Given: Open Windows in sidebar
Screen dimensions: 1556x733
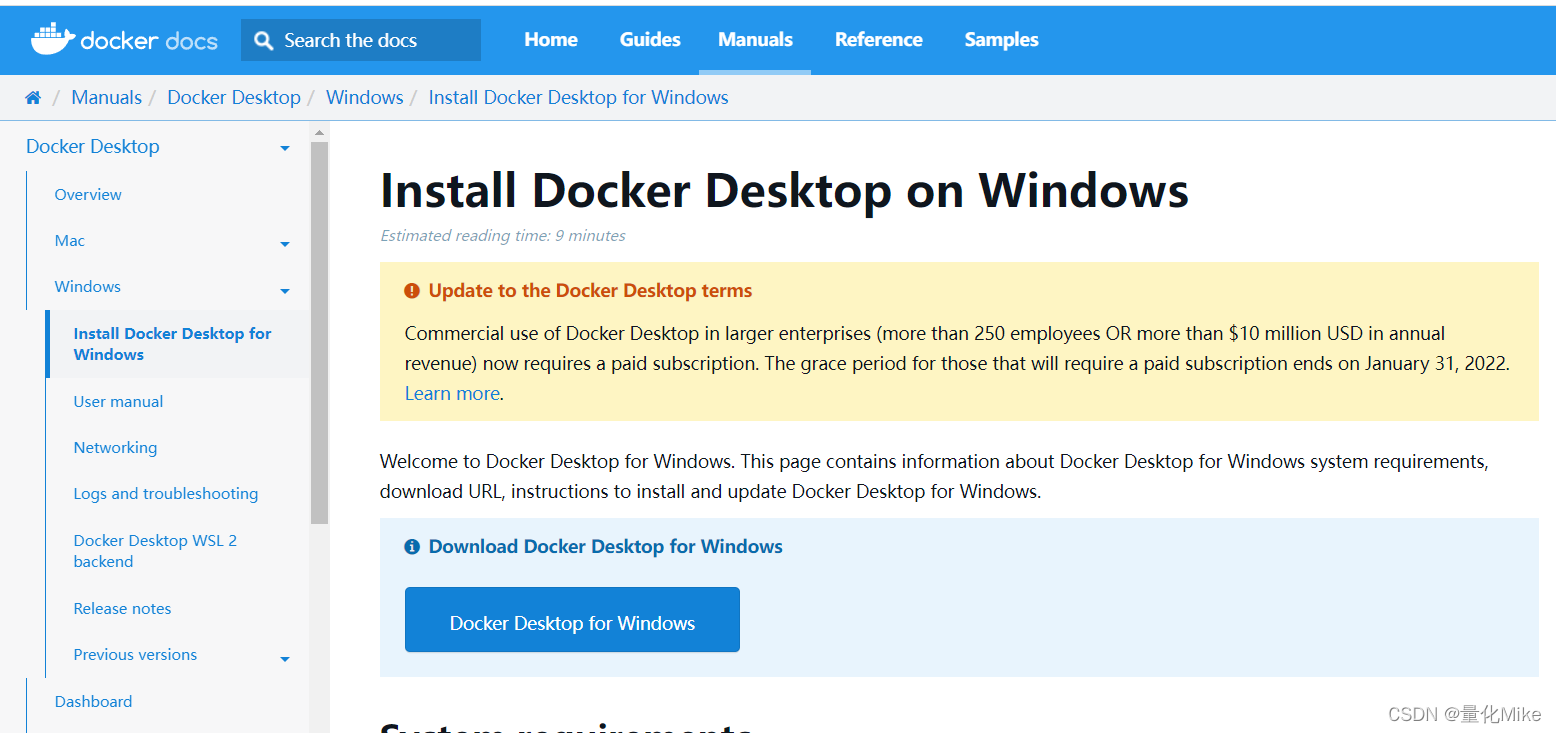Looking at the screenshot, I should [x=88, y=286].
